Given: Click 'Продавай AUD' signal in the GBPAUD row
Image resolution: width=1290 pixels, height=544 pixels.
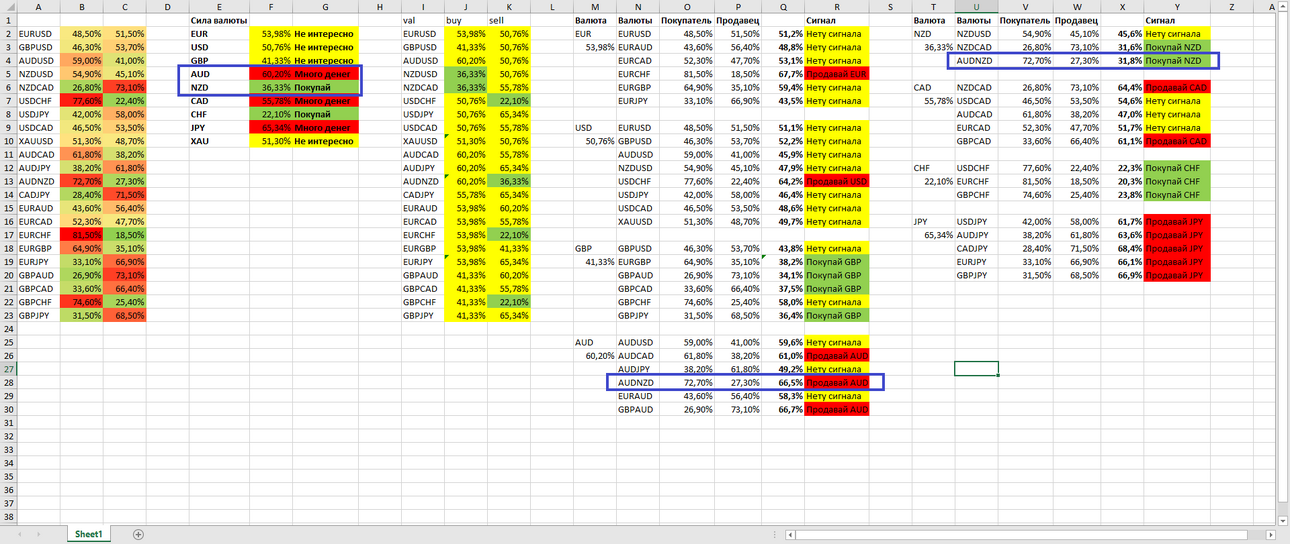Looking at the screenshot, I should (836, 409).
